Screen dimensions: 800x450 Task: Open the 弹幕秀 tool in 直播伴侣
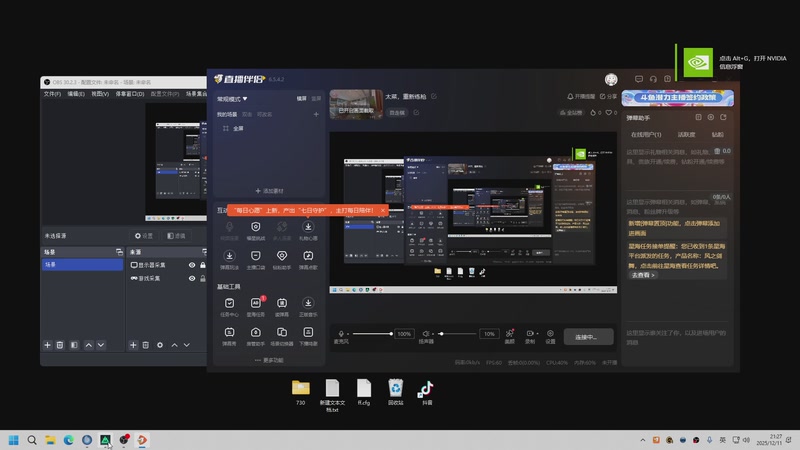click(x=229, y=336)
